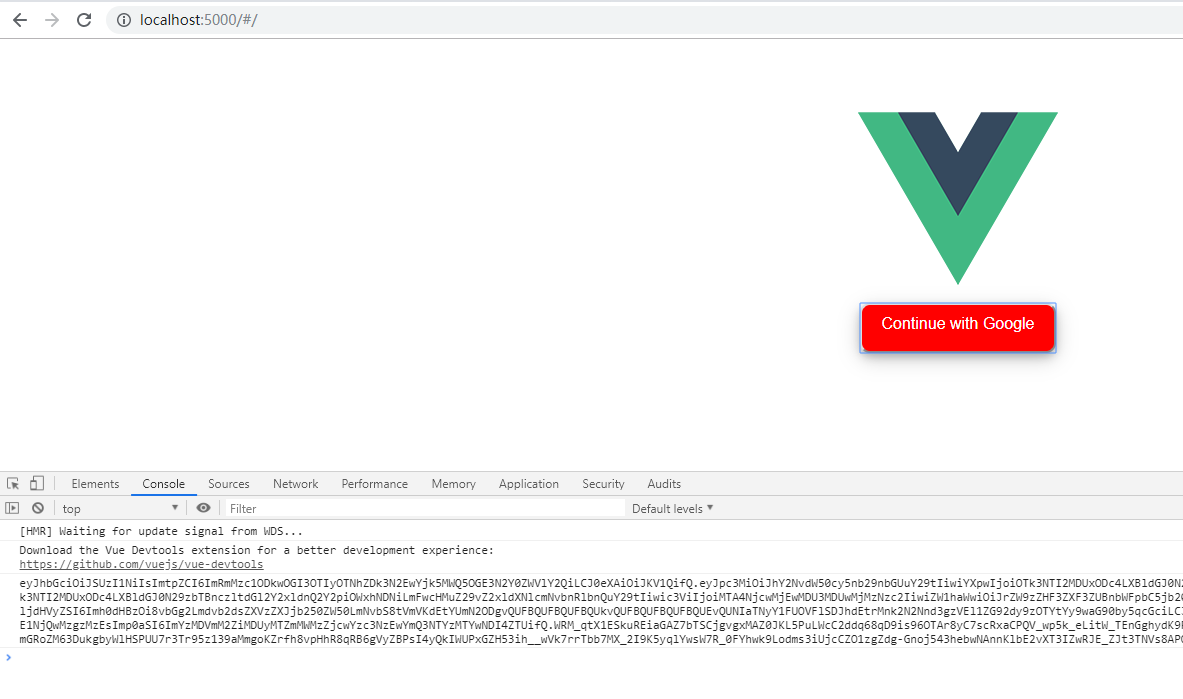Open the Default levels dropdown
Viewport: 1183px width, 699px height.
(672, 509)
